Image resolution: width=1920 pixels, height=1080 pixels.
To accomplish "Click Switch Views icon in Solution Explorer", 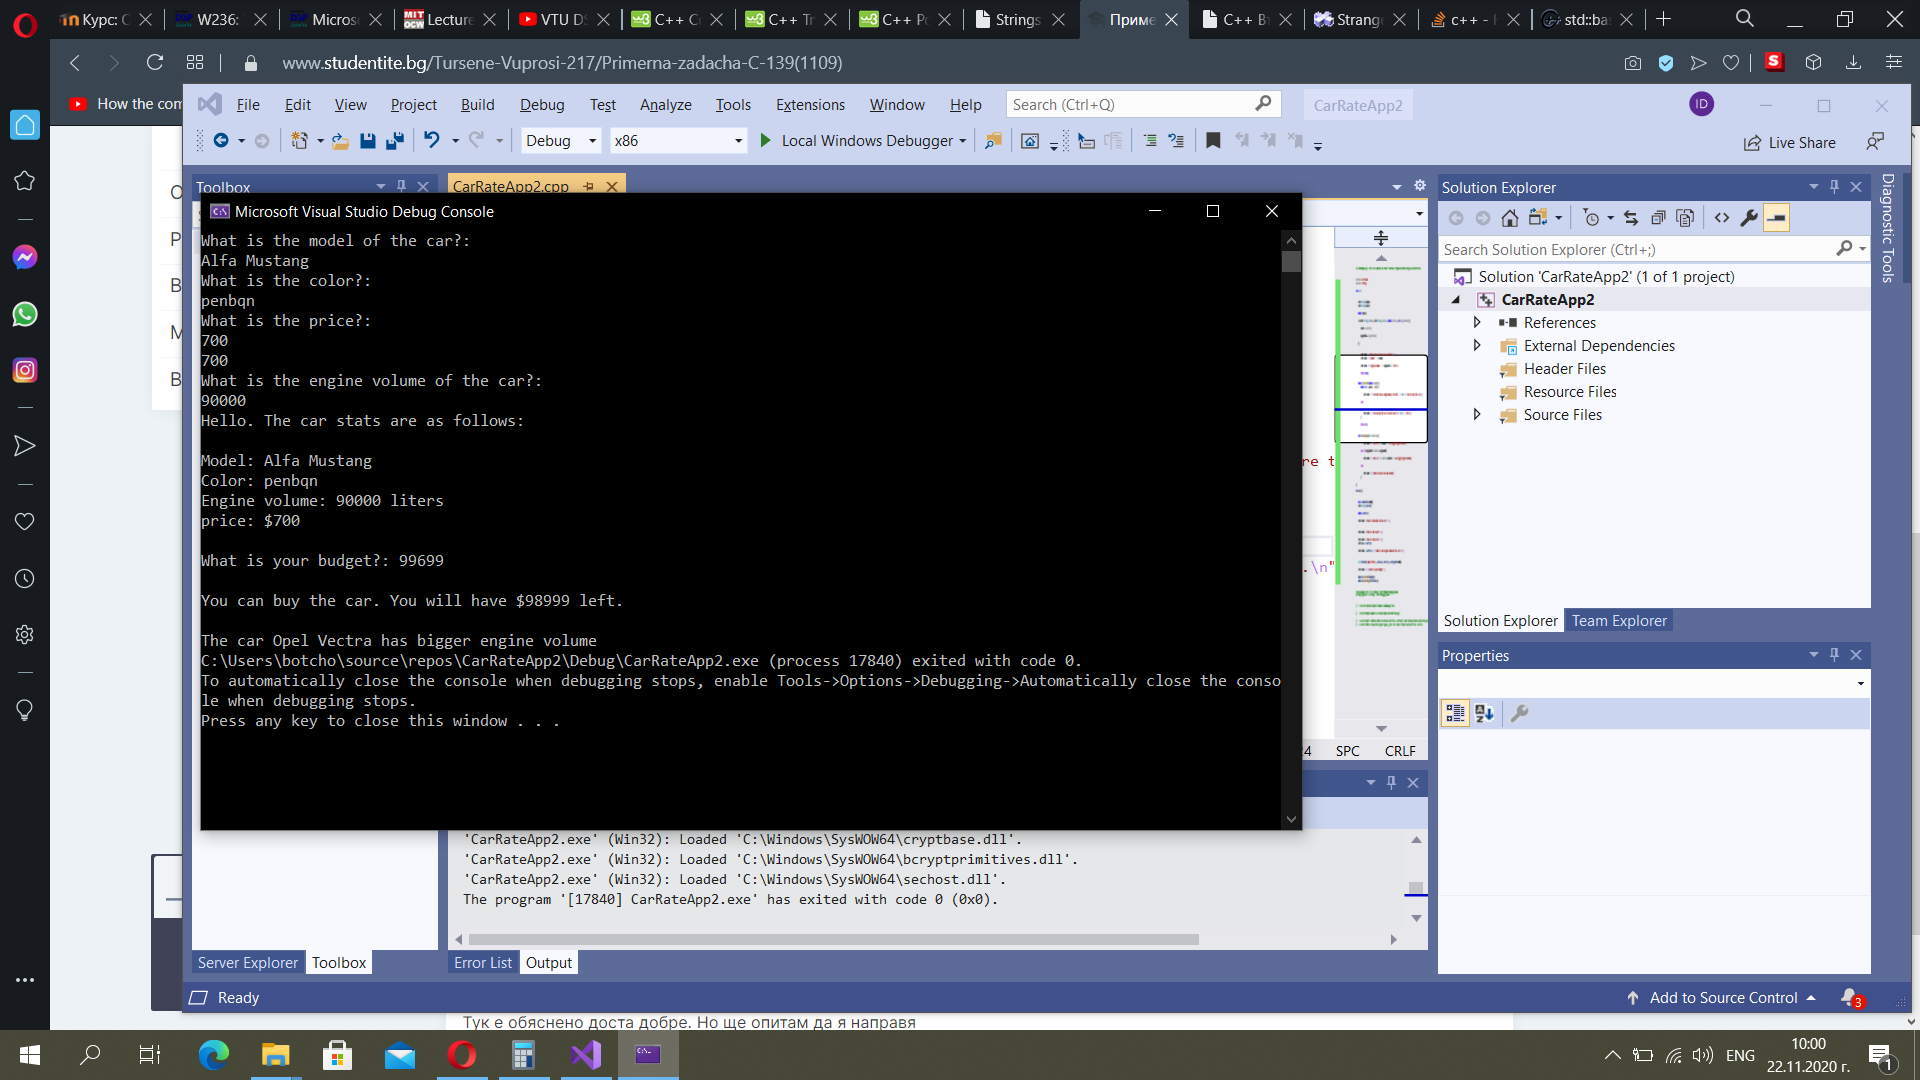I will point(1538,218).
